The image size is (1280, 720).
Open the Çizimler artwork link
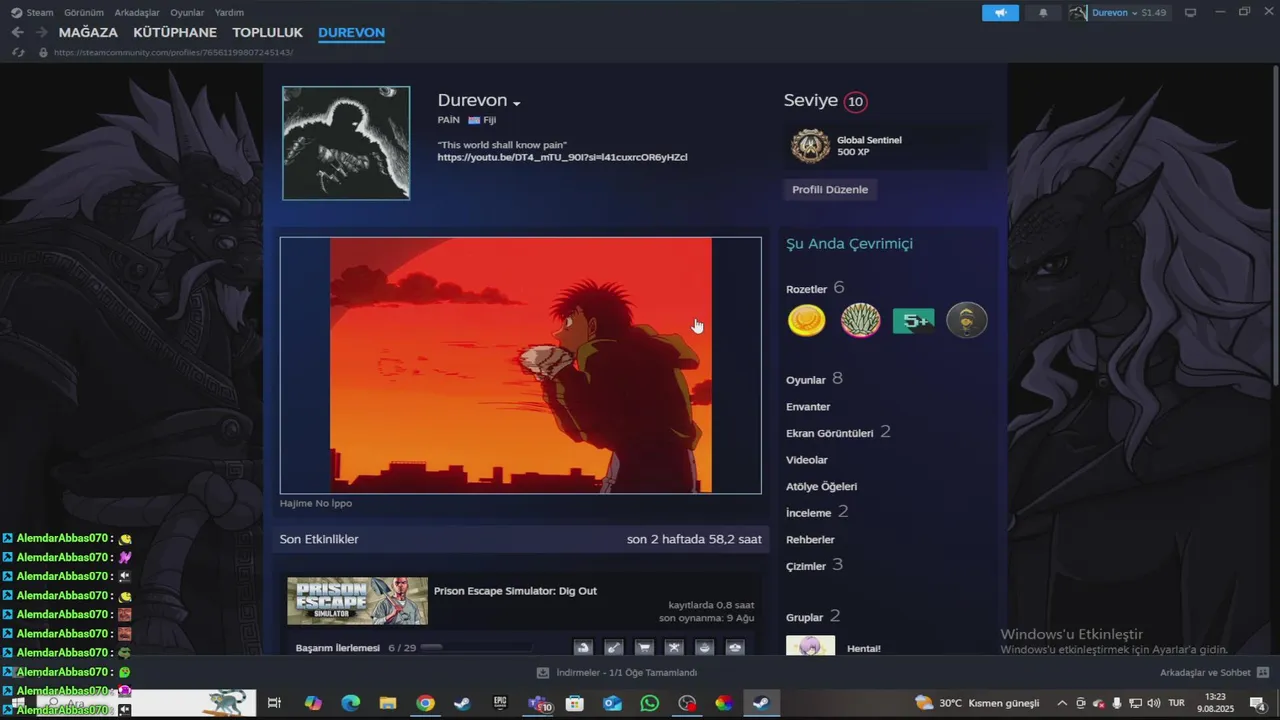coord(806,566)
